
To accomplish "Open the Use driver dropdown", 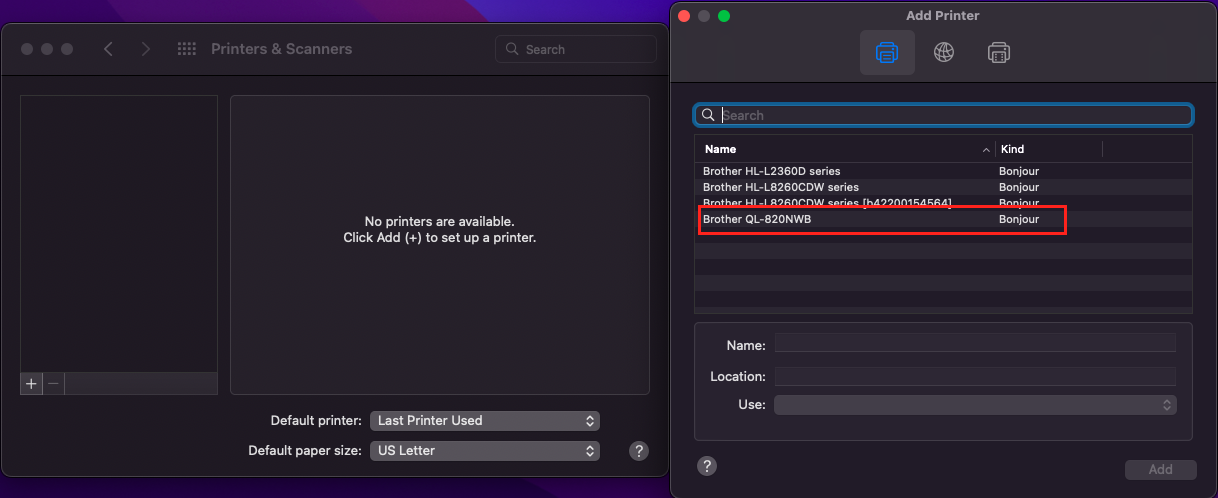I will pyautogui.click(x=975, y=405).
